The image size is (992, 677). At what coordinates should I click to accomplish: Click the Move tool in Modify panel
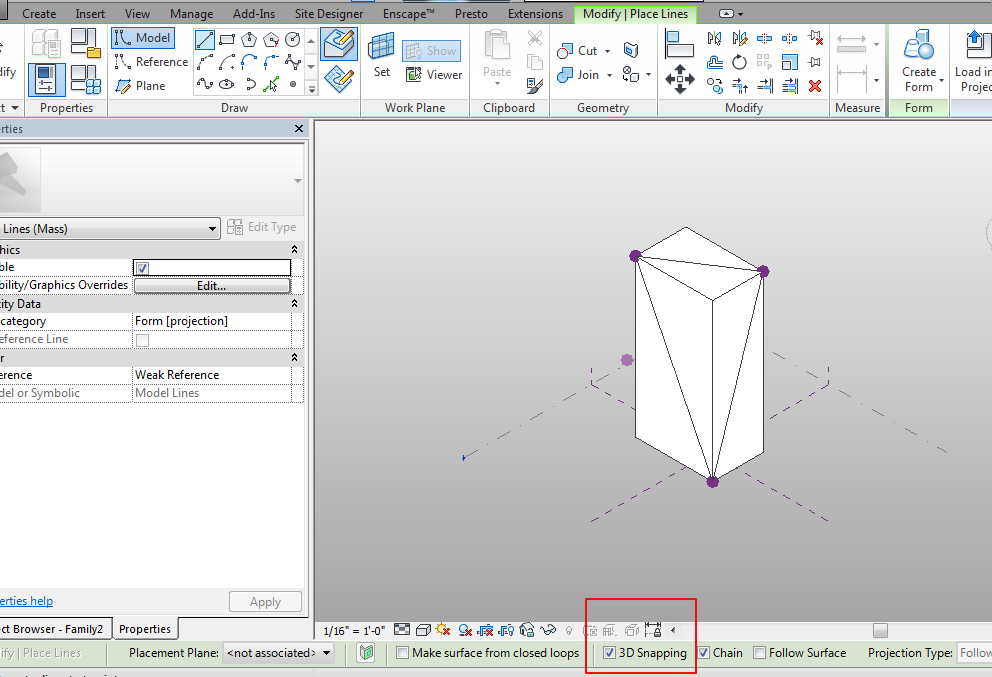[680, 78]
